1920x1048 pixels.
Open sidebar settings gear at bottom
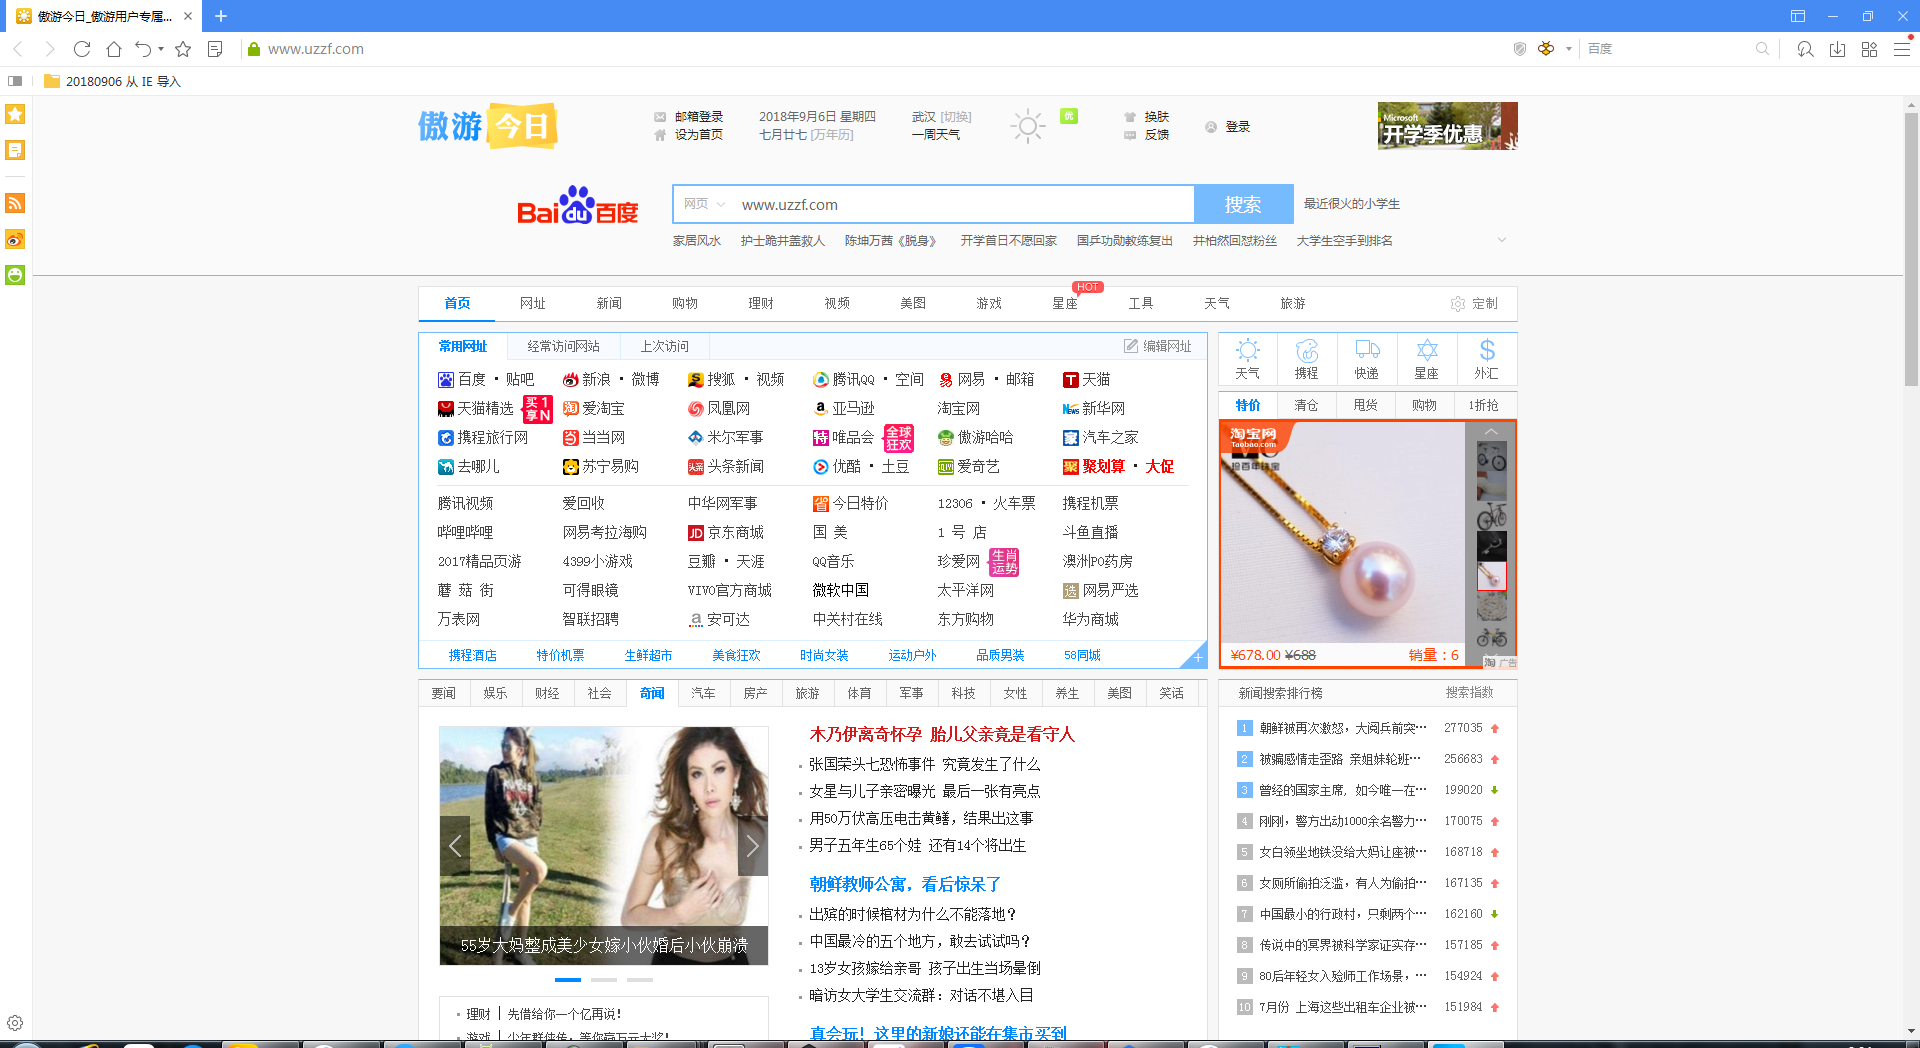[x=15, y=1023]
